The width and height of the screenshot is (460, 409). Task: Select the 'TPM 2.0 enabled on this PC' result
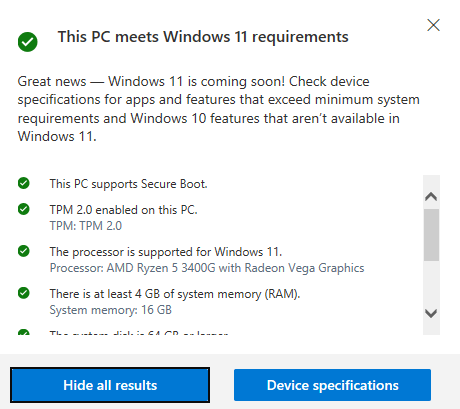coord(124,210)
